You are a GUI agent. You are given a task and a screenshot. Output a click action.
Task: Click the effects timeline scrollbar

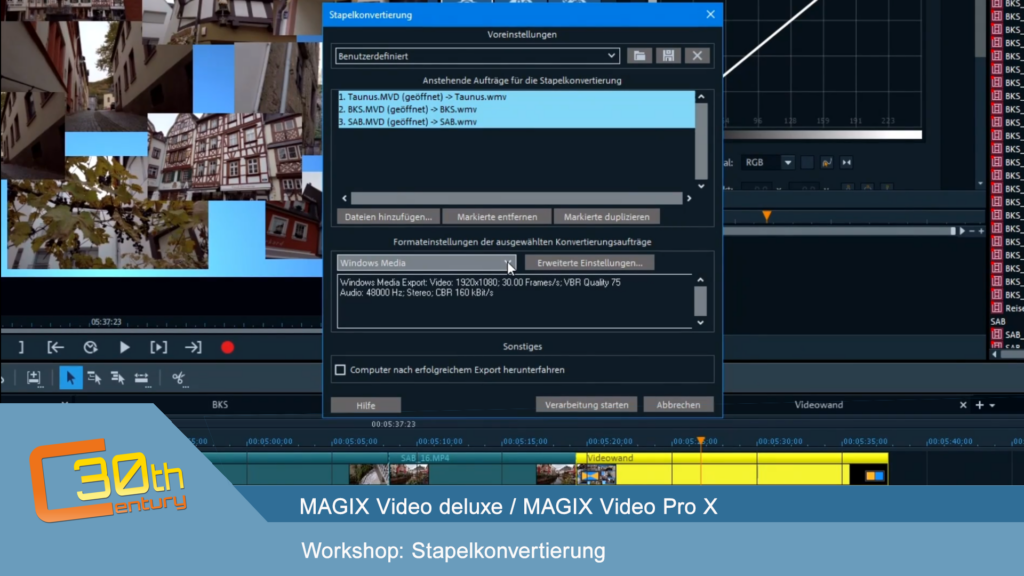pyautogui.click(x=838, y=231)
